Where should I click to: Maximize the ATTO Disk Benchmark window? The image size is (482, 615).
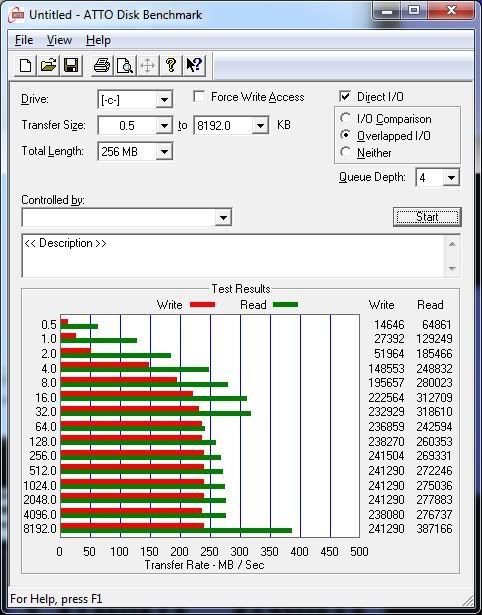[414, 11]
